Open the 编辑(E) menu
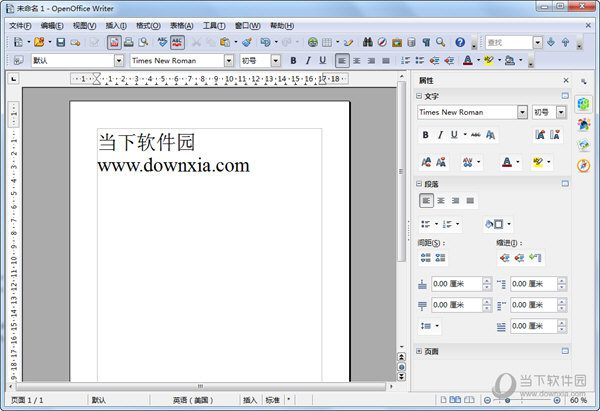 (52, 26)
